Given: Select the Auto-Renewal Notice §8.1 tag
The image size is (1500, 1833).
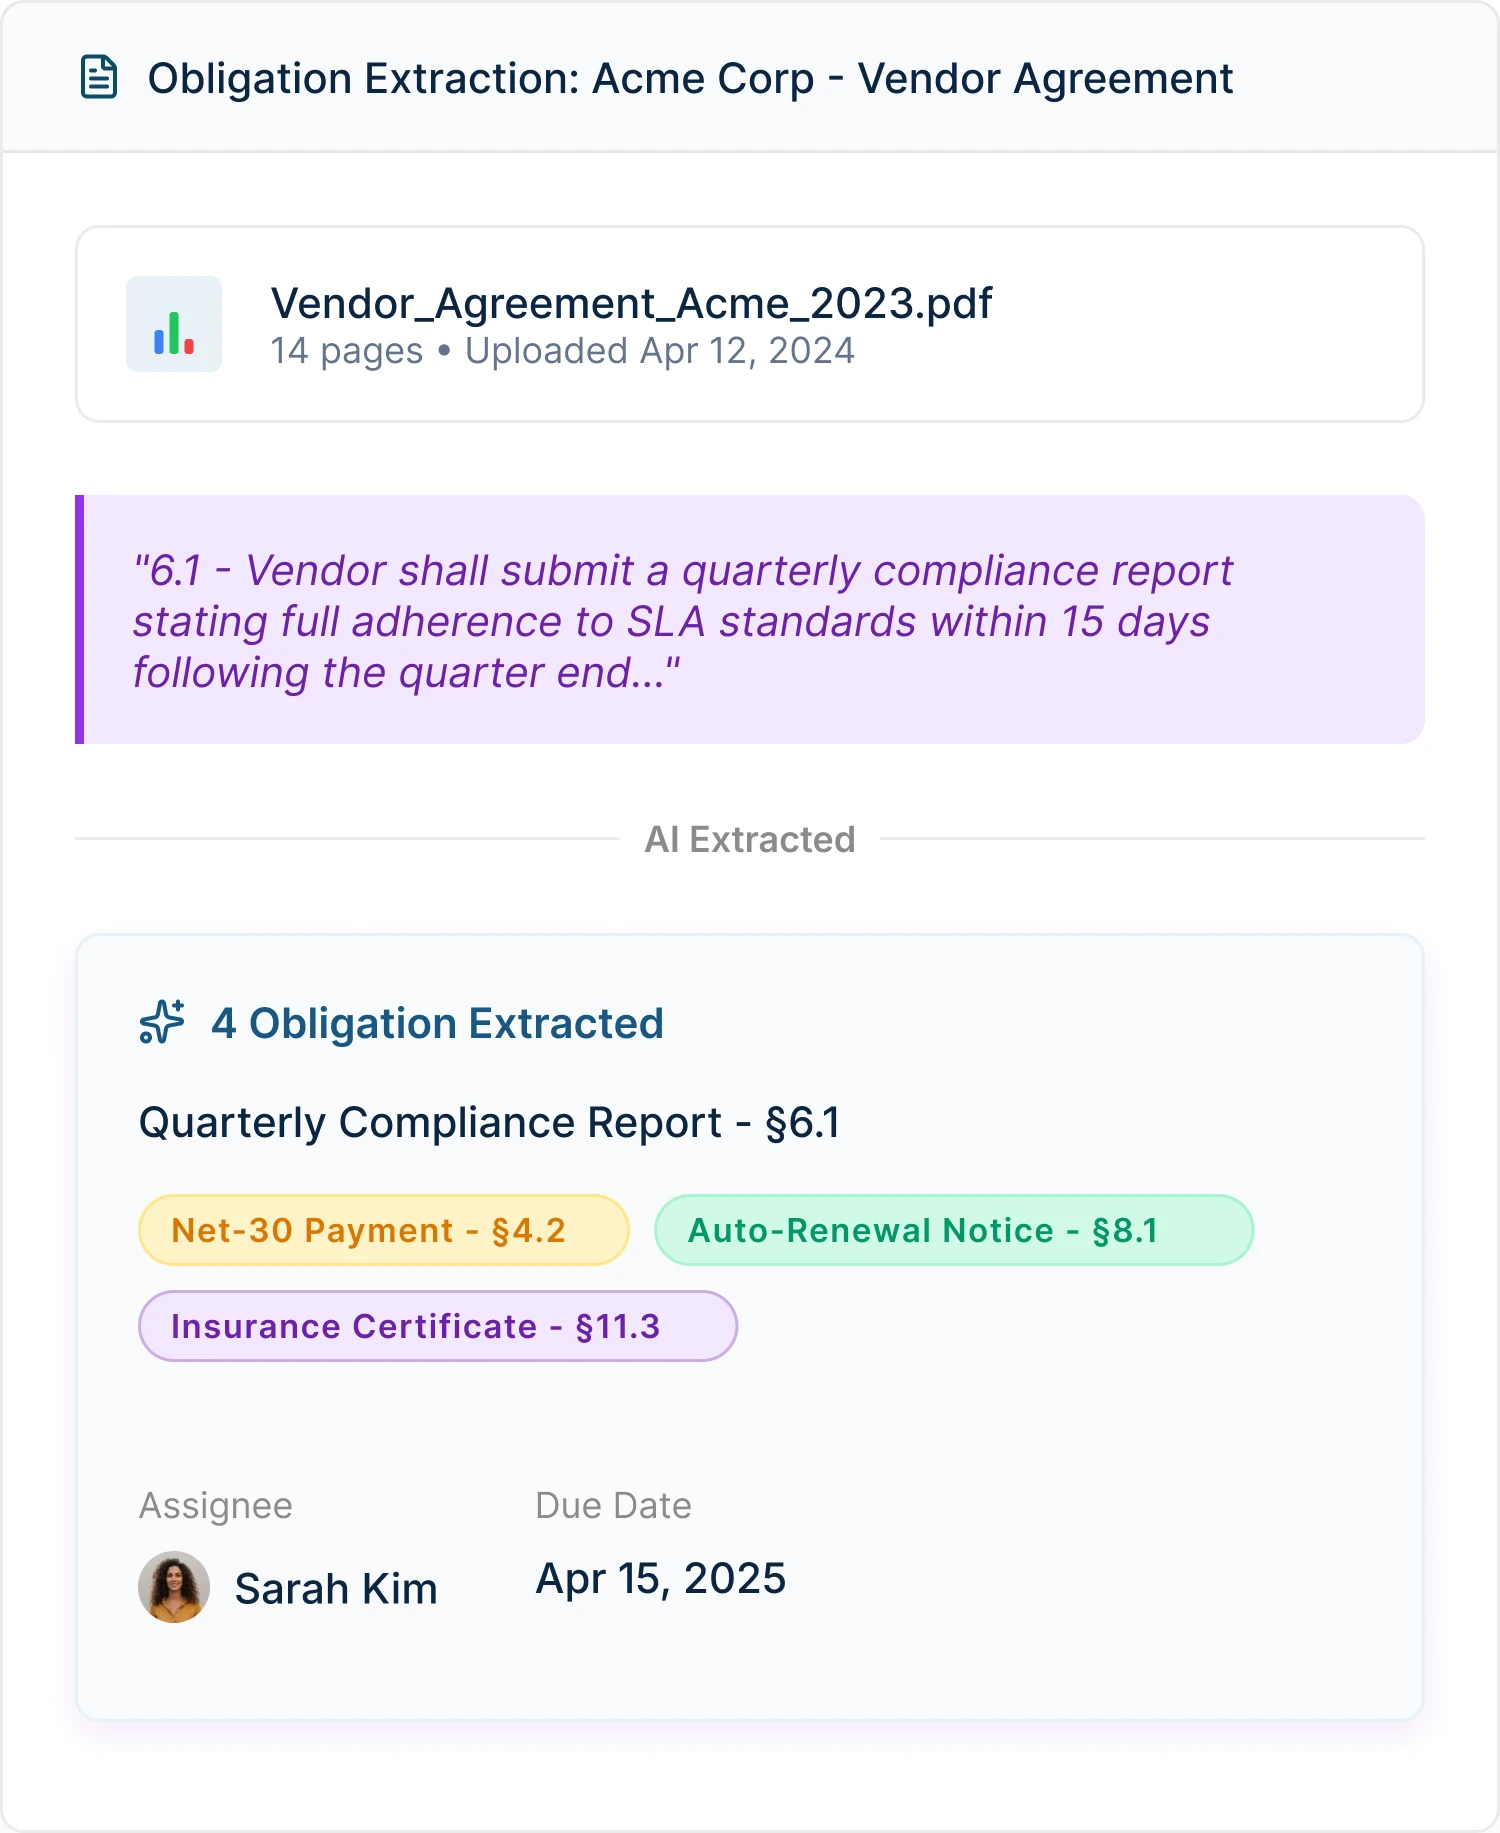Looking at the screenshot, I should 952,1230.
